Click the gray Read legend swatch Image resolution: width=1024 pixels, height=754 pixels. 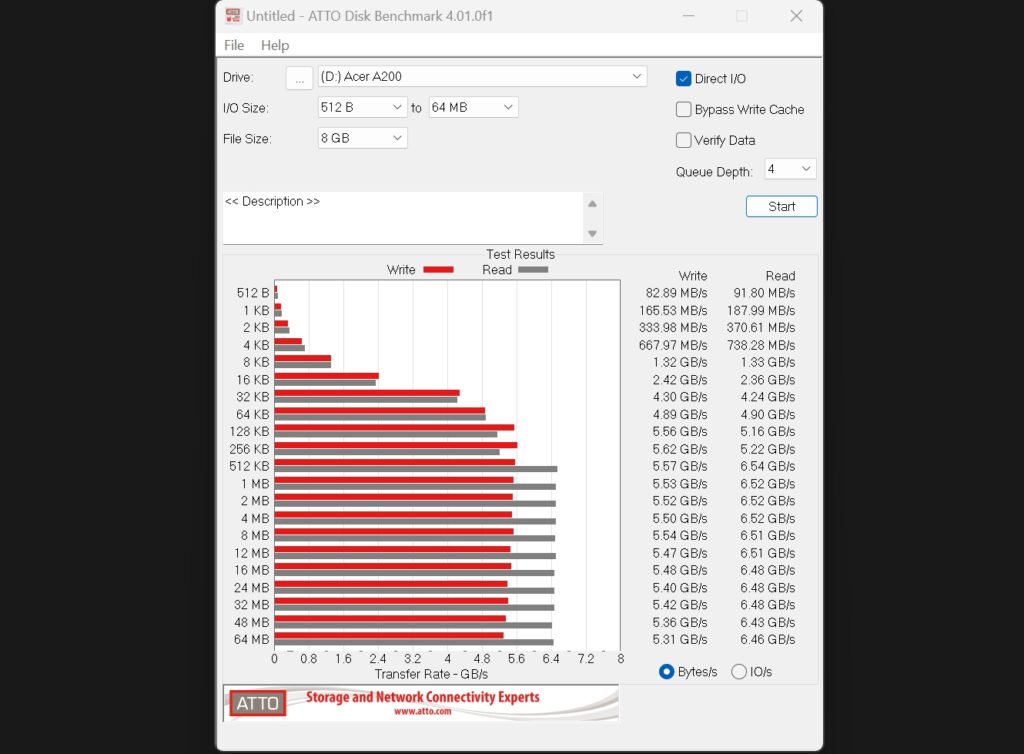[x=533, y=270]
